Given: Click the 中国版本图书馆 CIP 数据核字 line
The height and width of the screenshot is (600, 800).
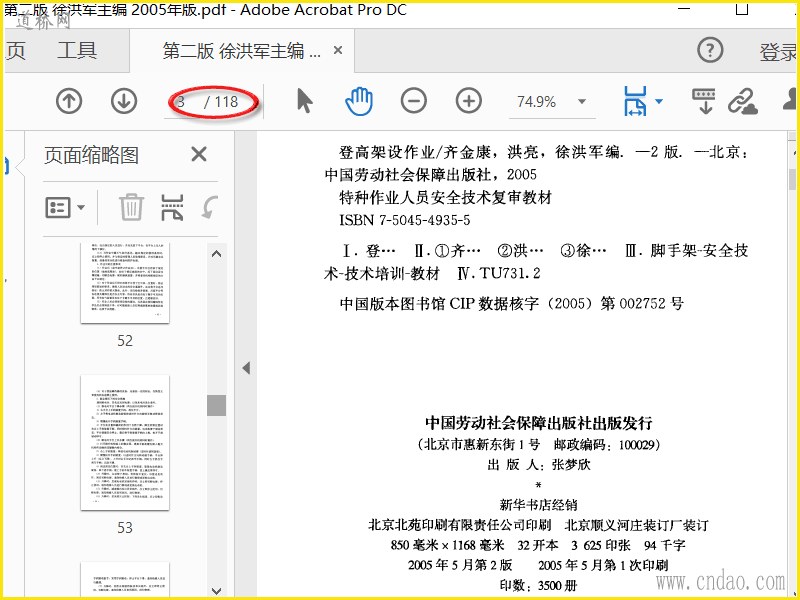Looking at the screenshot, I should point(511,304).
